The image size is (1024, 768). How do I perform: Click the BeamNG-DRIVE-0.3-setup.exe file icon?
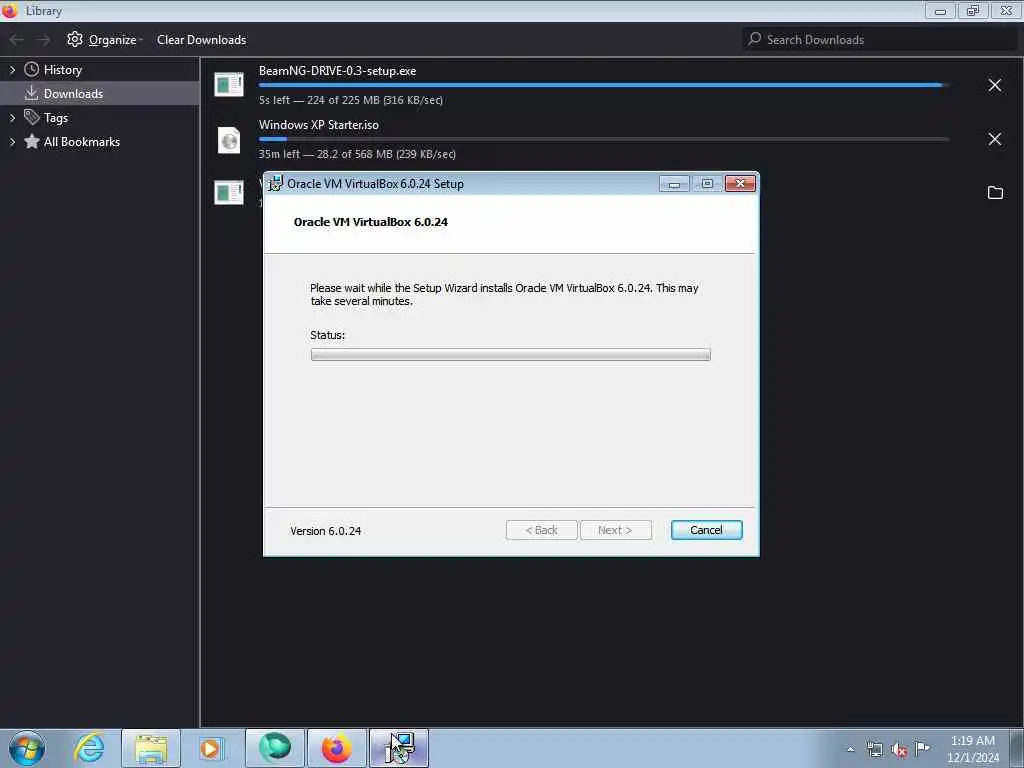[x=229, y=85]
